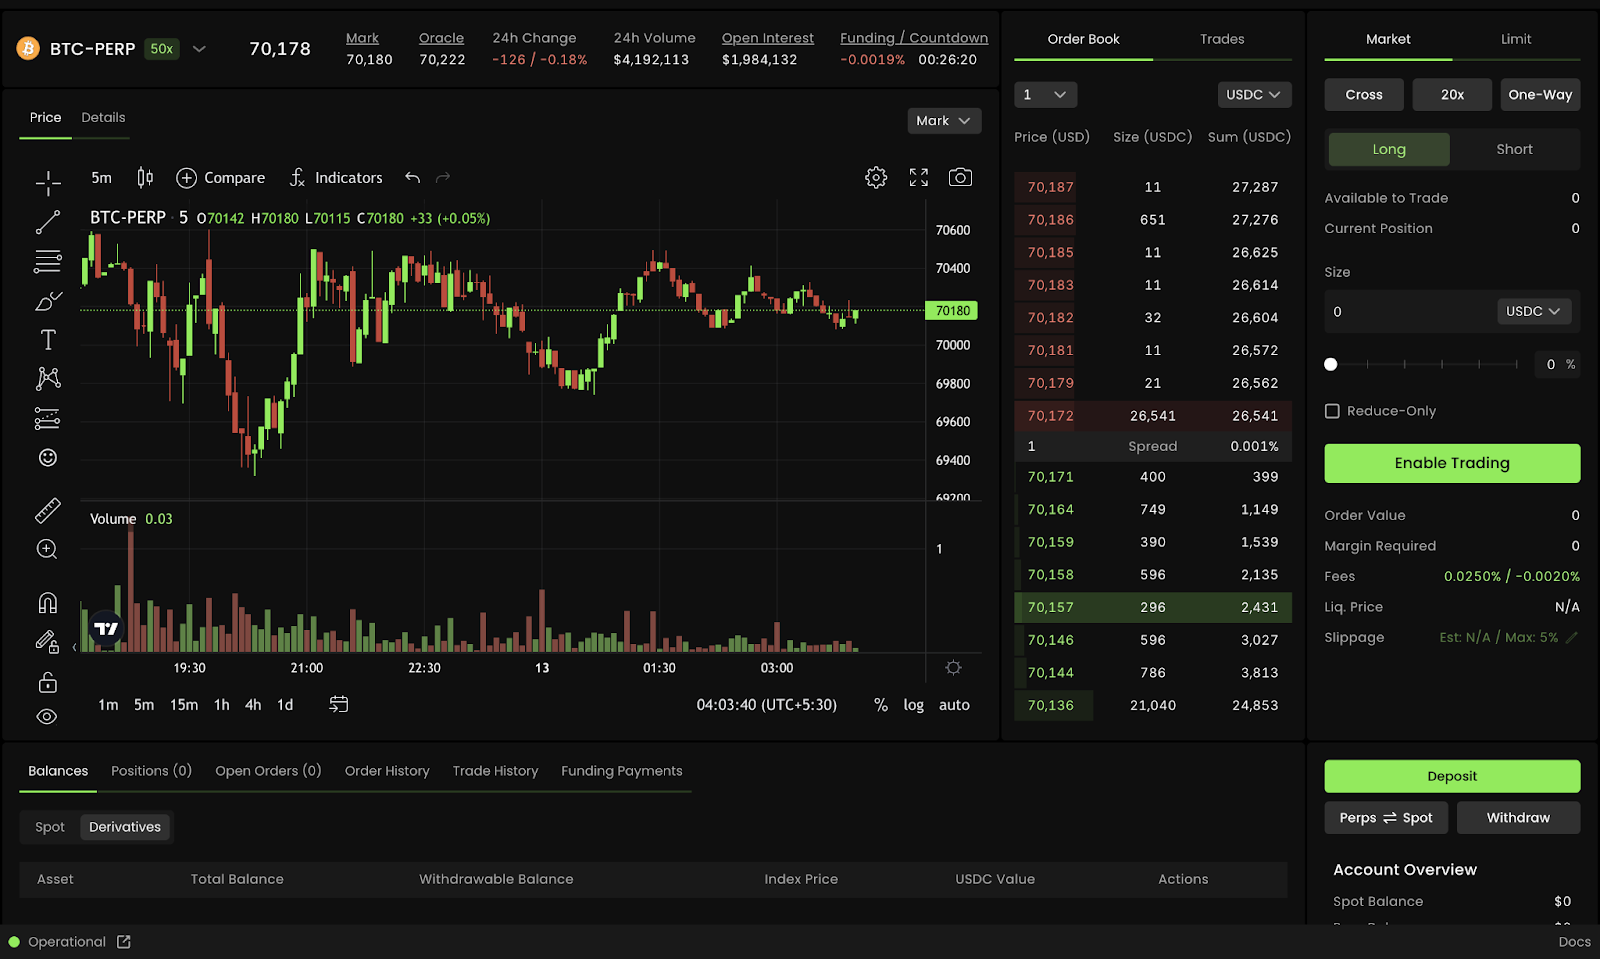Open the Details tab

pos(103,117)
